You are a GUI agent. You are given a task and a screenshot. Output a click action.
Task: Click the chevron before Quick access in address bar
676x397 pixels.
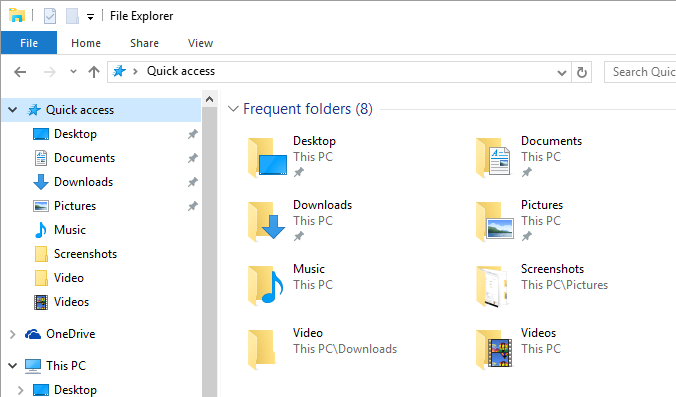coord(135,72)
